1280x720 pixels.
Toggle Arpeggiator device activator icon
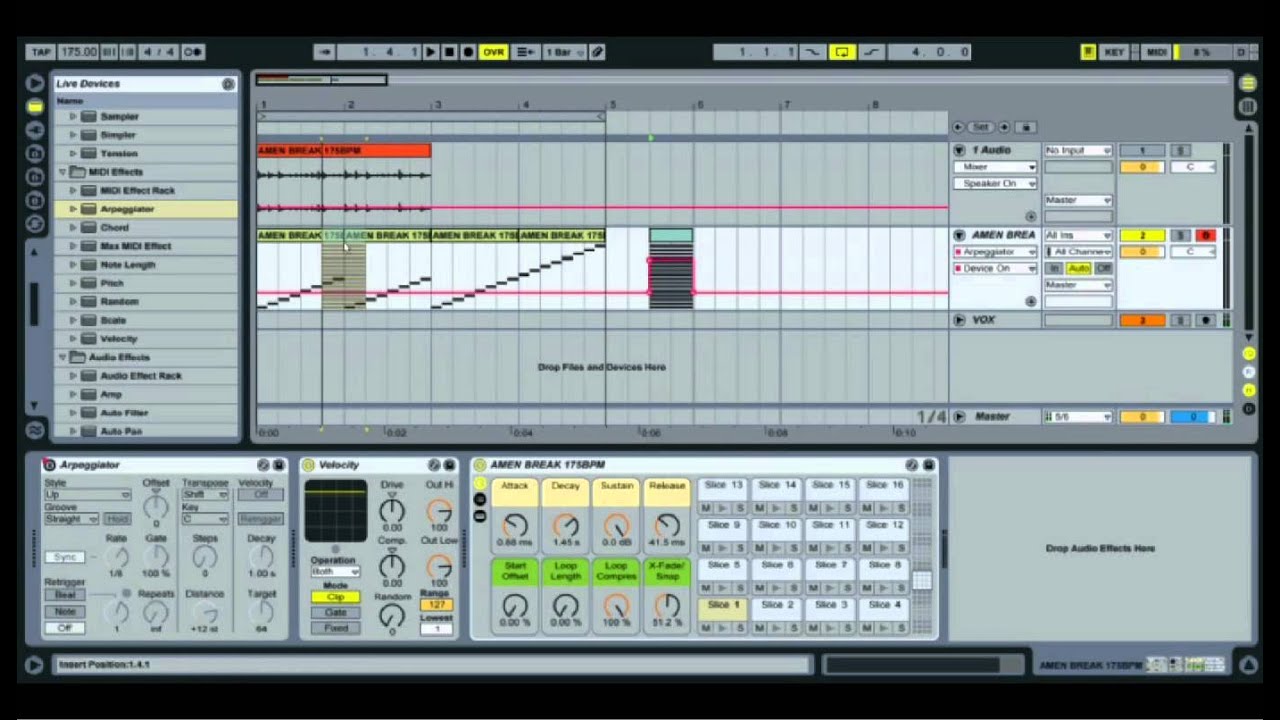(49, 465)
